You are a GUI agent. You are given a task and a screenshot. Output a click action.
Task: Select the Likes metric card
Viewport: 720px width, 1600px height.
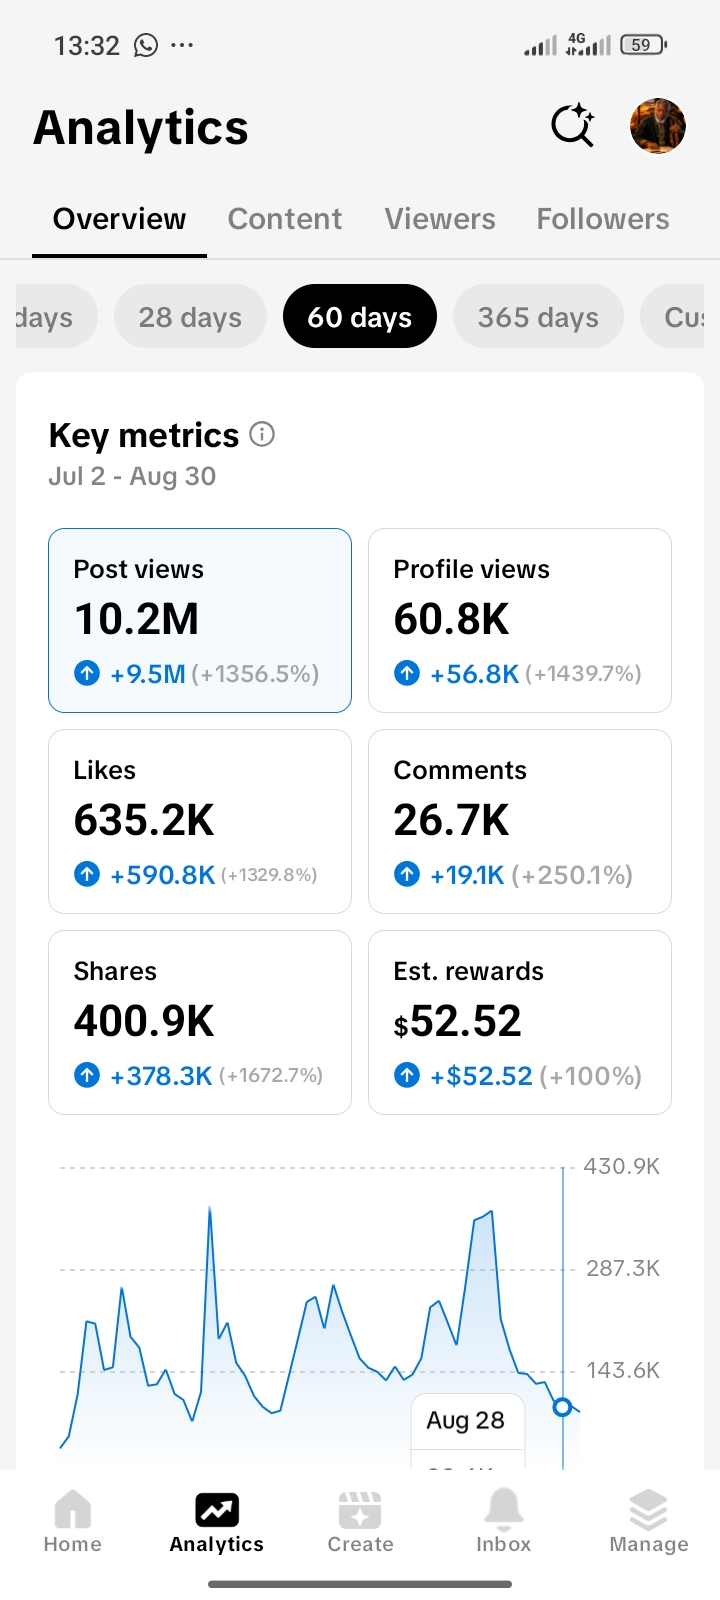coord(200,821)
